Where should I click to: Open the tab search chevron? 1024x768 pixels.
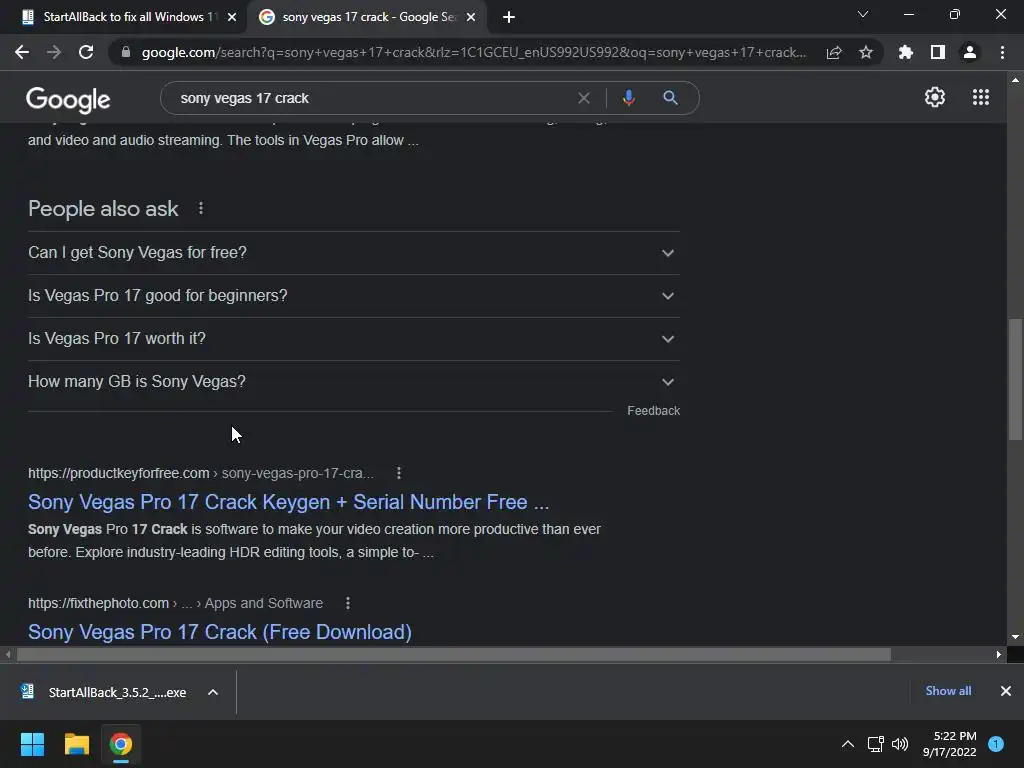(x=863, y=14)
